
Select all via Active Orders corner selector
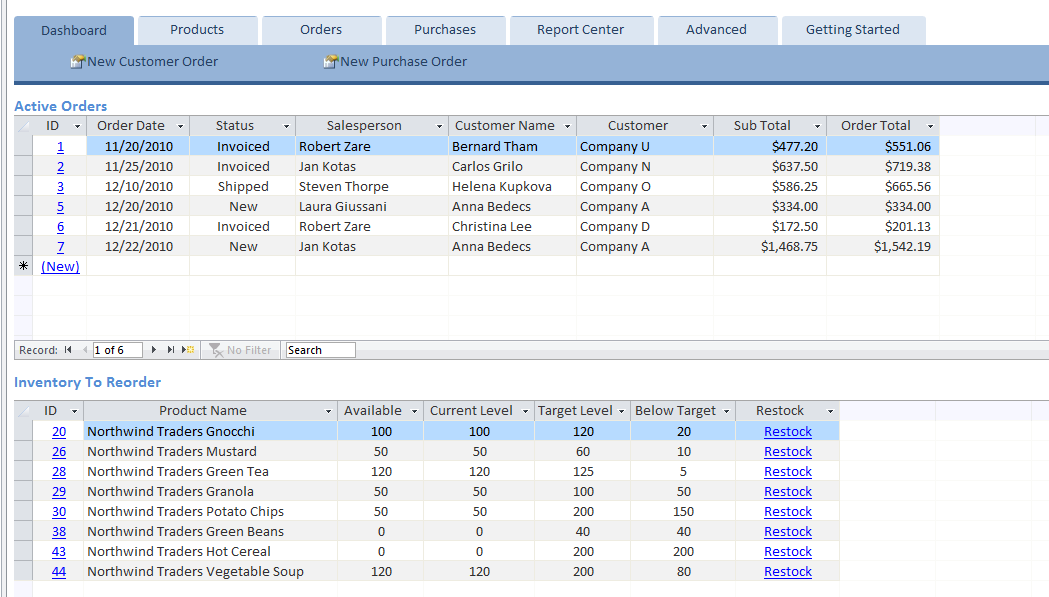[23, 126]
